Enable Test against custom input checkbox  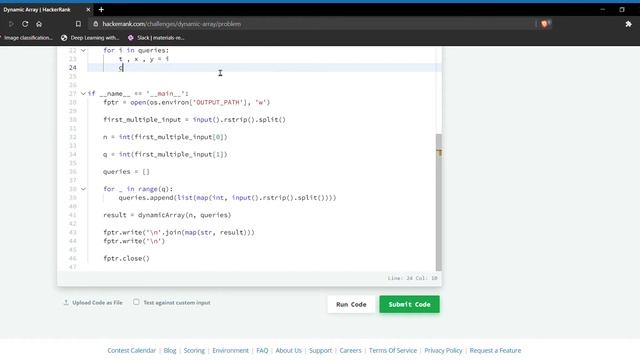coord(136,302)
